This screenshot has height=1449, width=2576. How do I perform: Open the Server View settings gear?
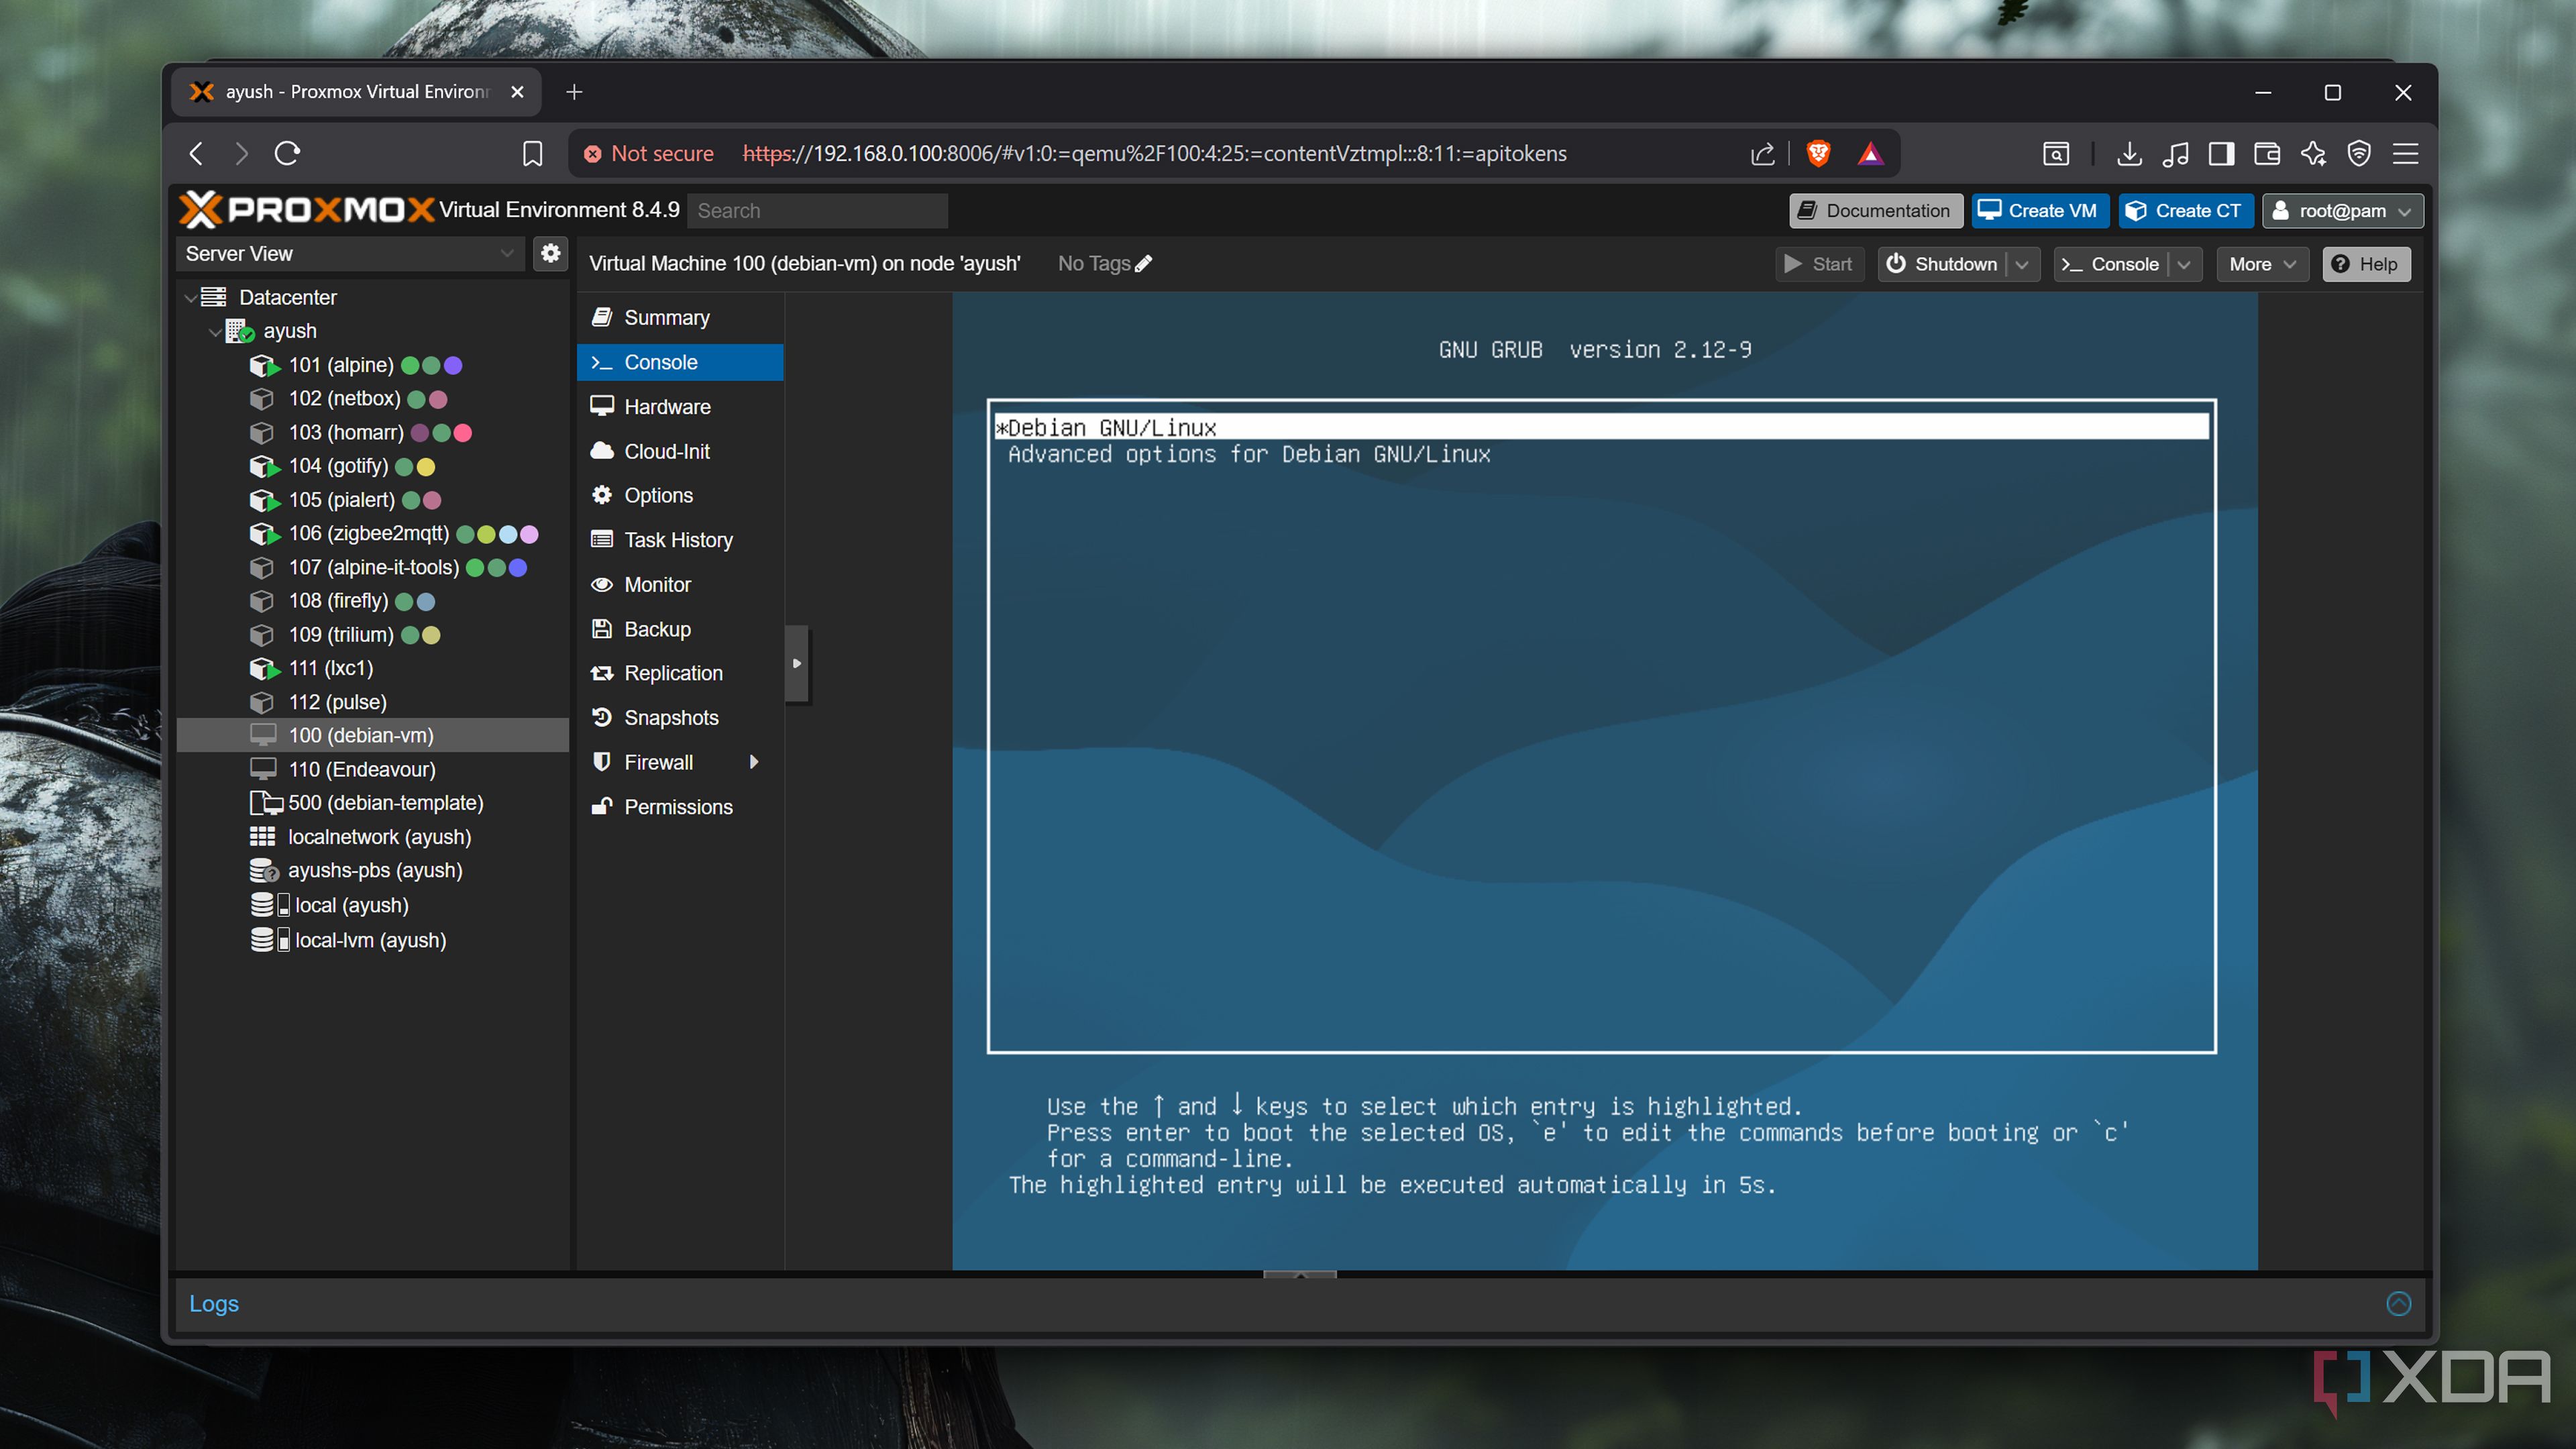pos(550,254)
